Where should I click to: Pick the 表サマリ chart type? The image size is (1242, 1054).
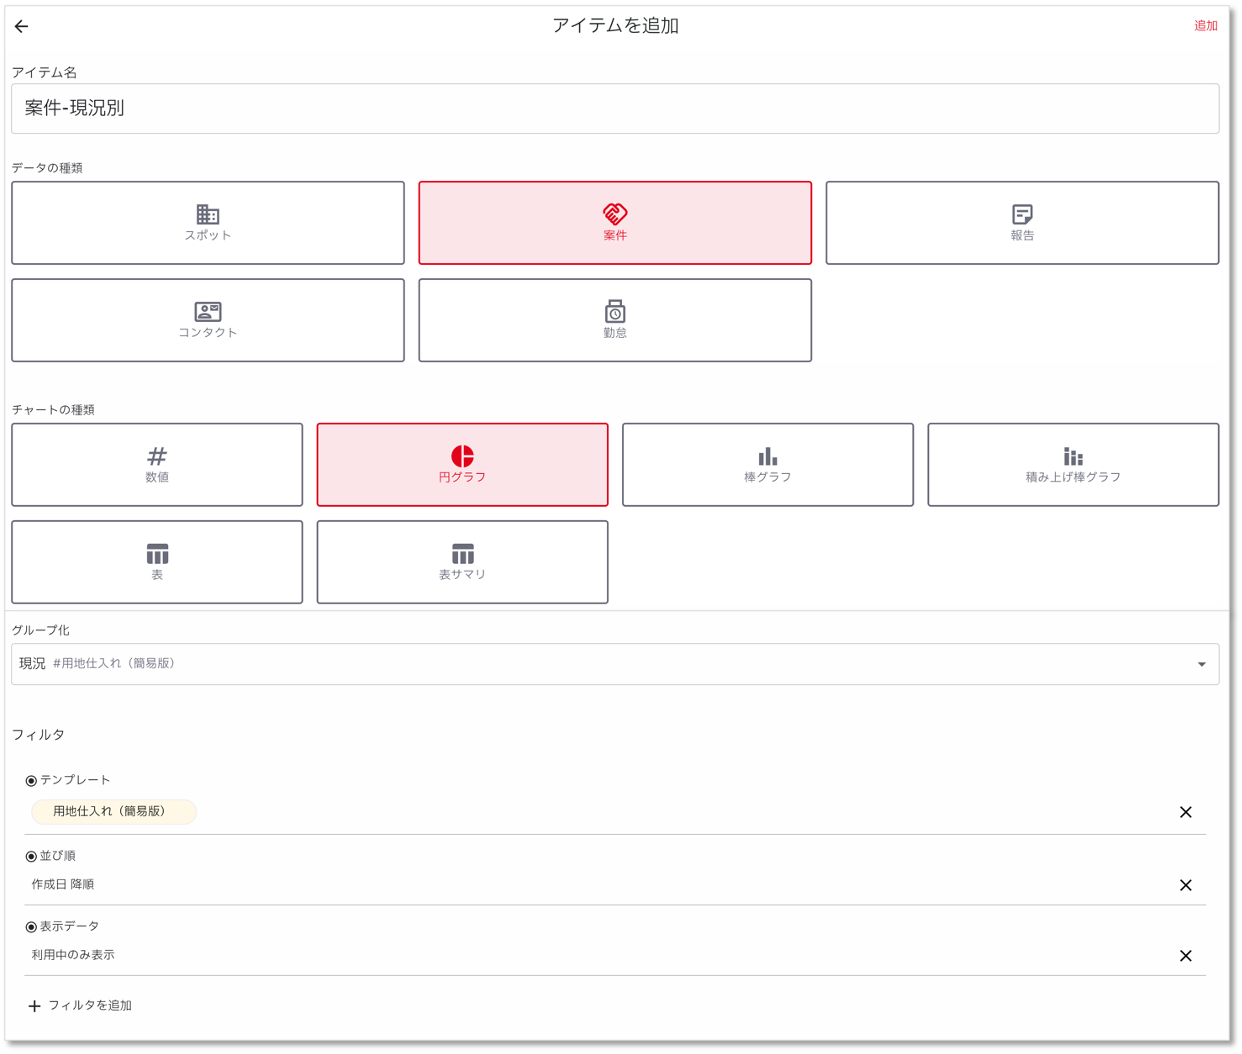pyautogui.click(x=462, y=562)
